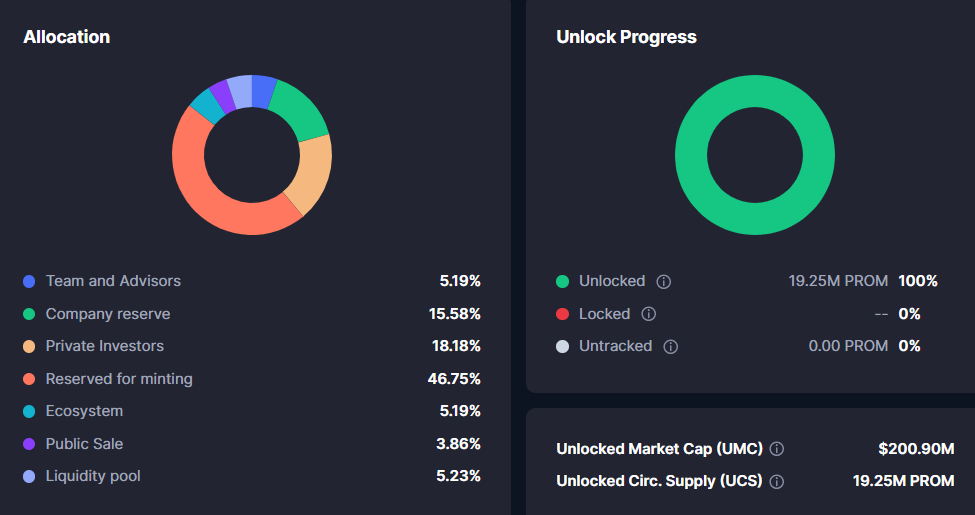Click the red Locked status dot
Viewport: 975px width, 515px height.
click(562, 314)
